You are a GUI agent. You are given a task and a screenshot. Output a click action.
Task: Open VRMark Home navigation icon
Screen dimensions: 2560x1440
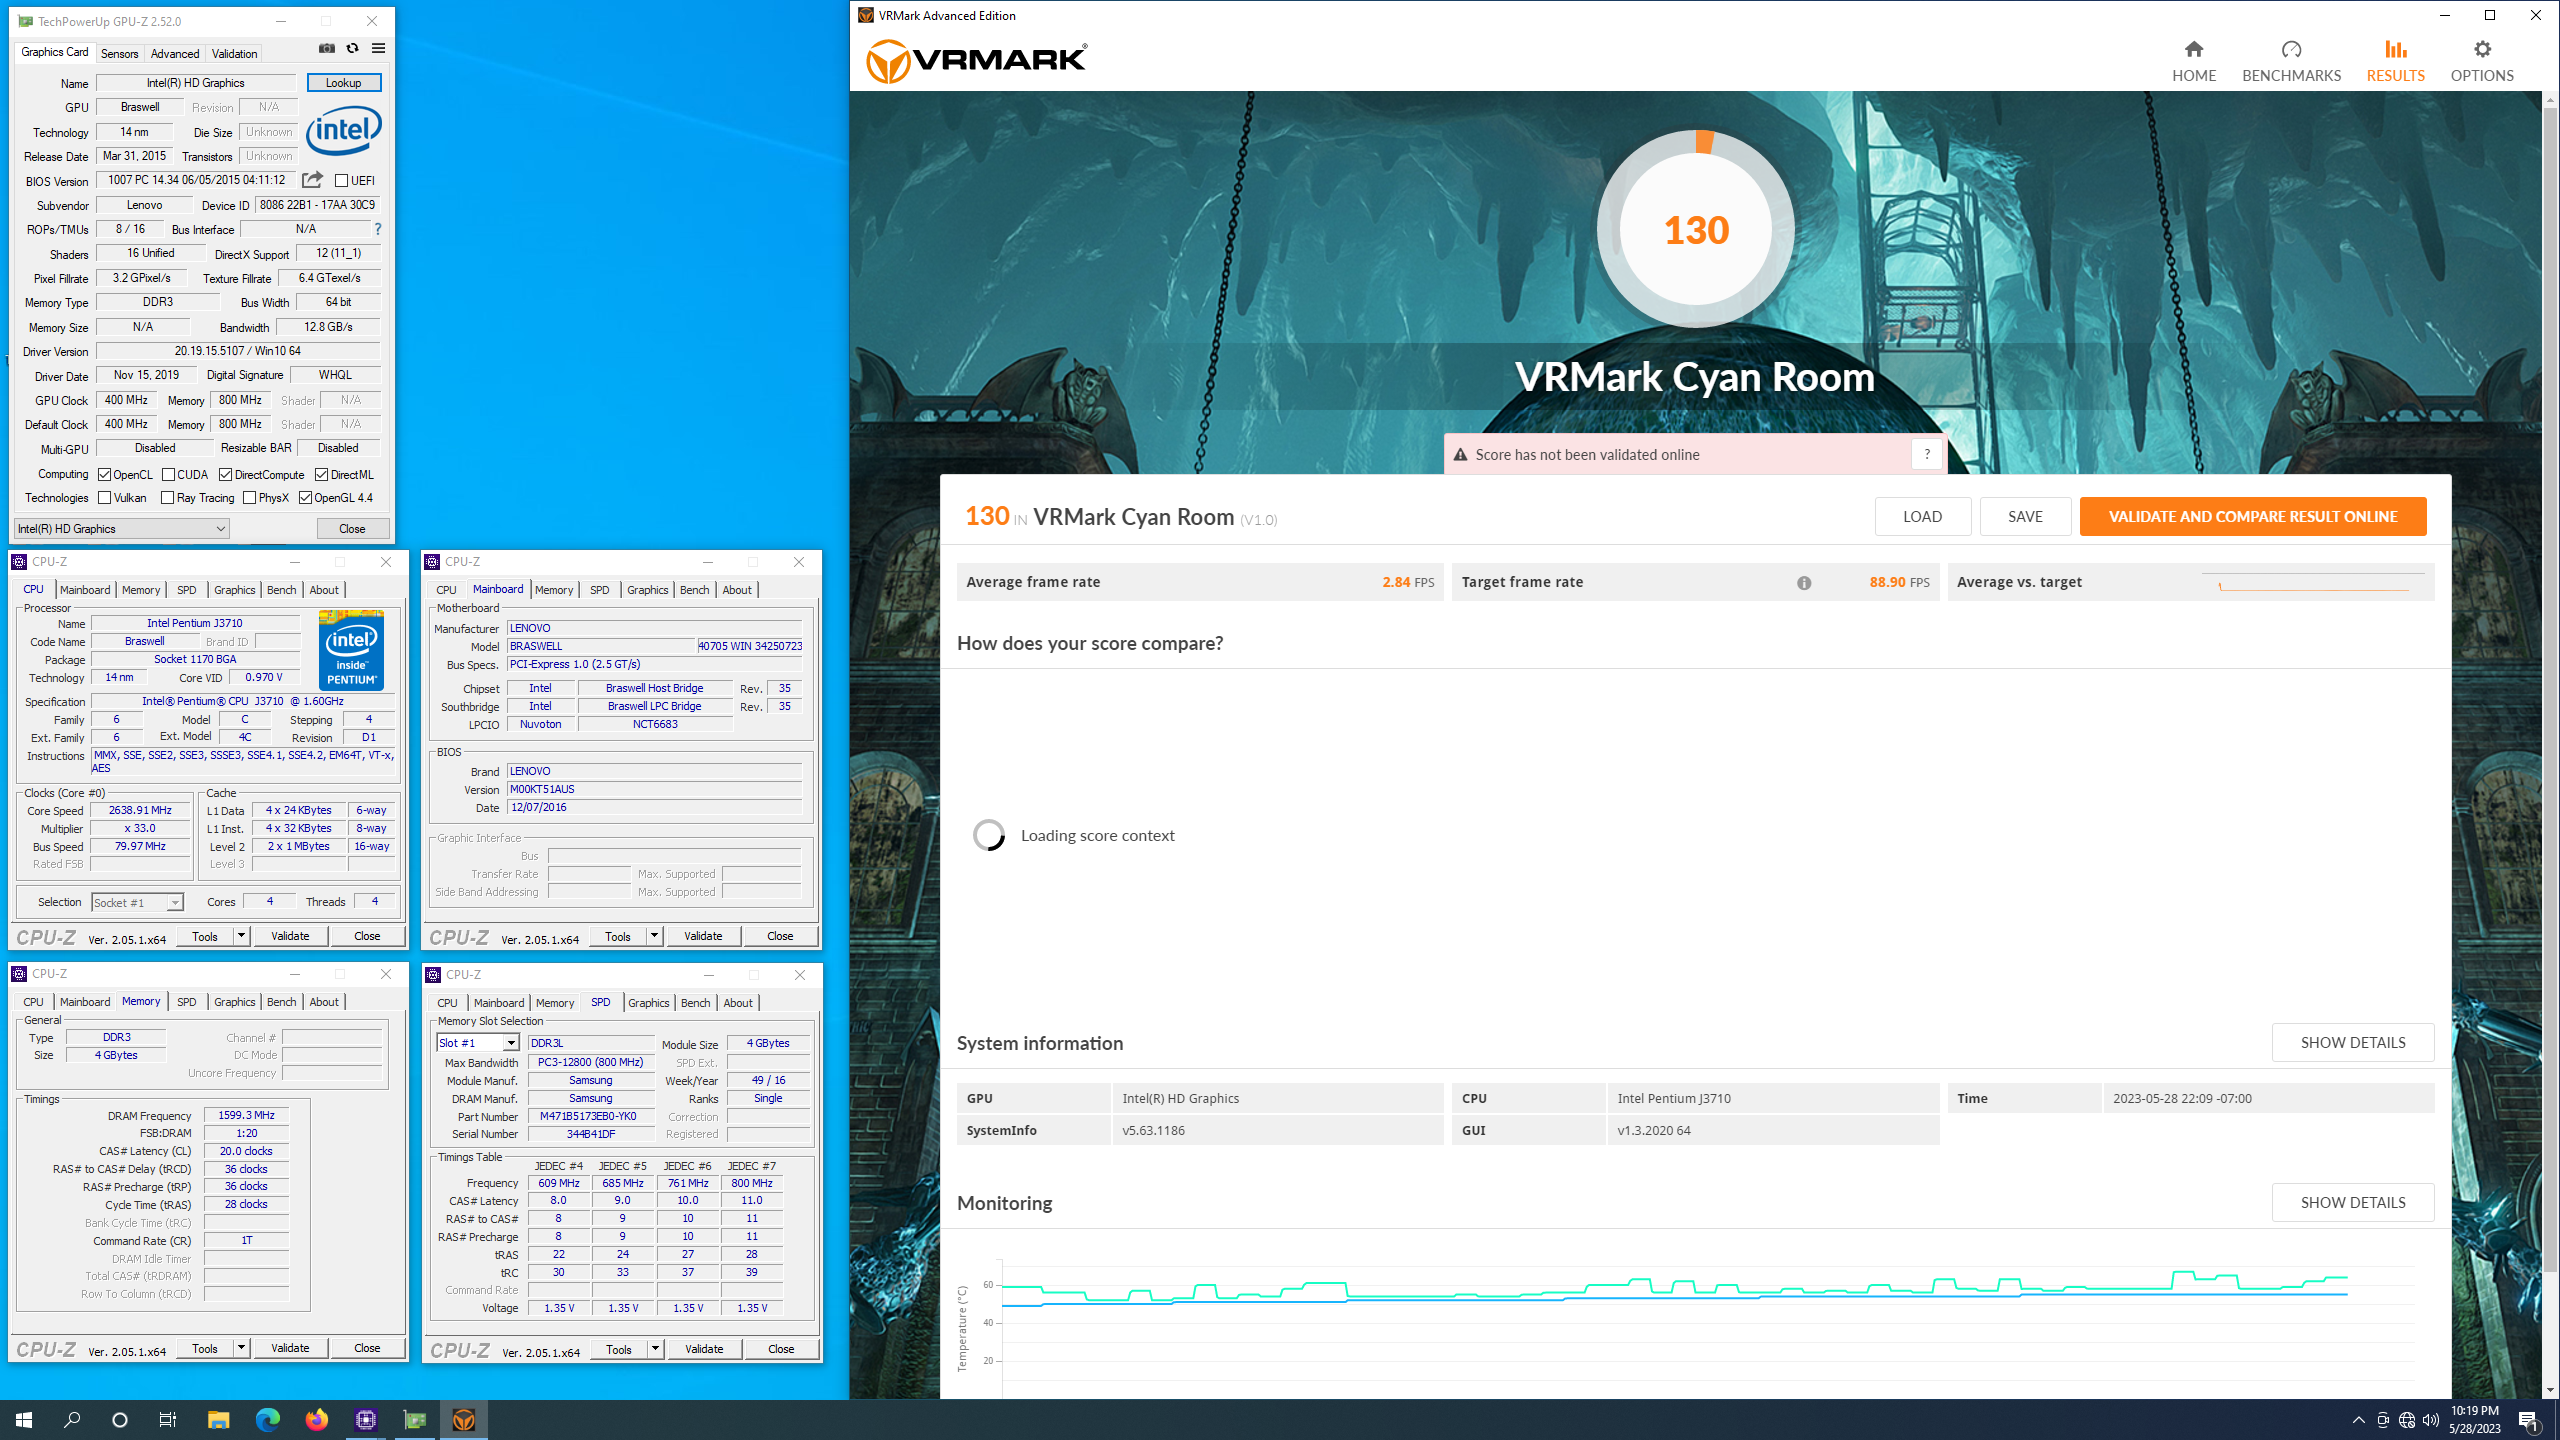[x=2194, y=49]
